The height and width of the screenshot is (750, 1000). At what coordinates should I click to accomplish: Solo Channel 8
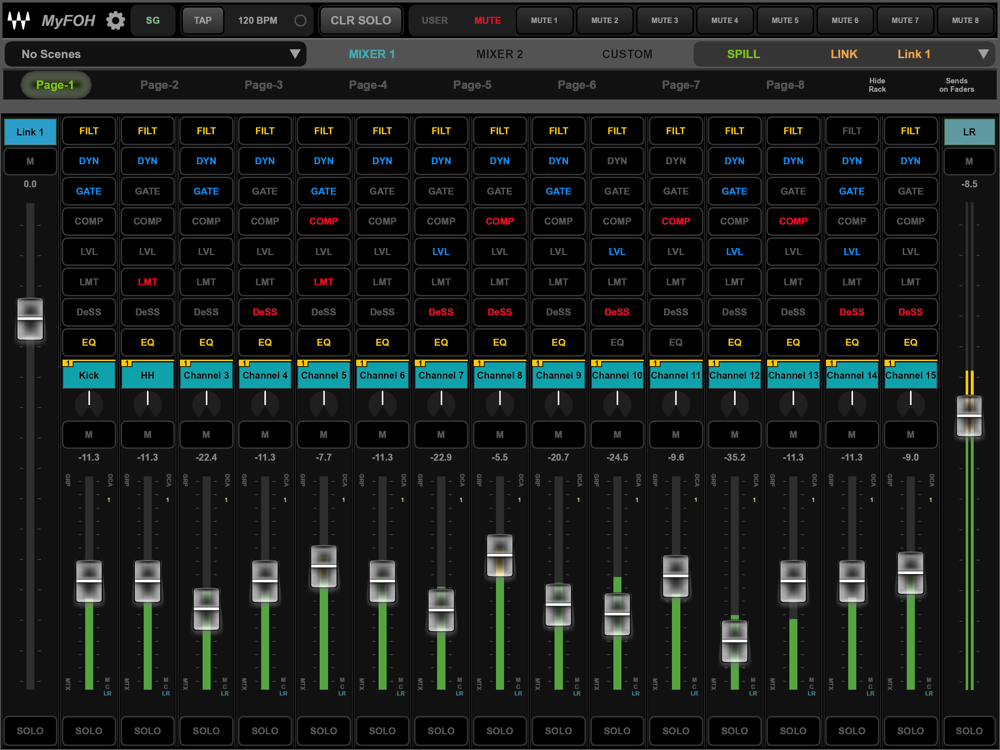point(499,731)
